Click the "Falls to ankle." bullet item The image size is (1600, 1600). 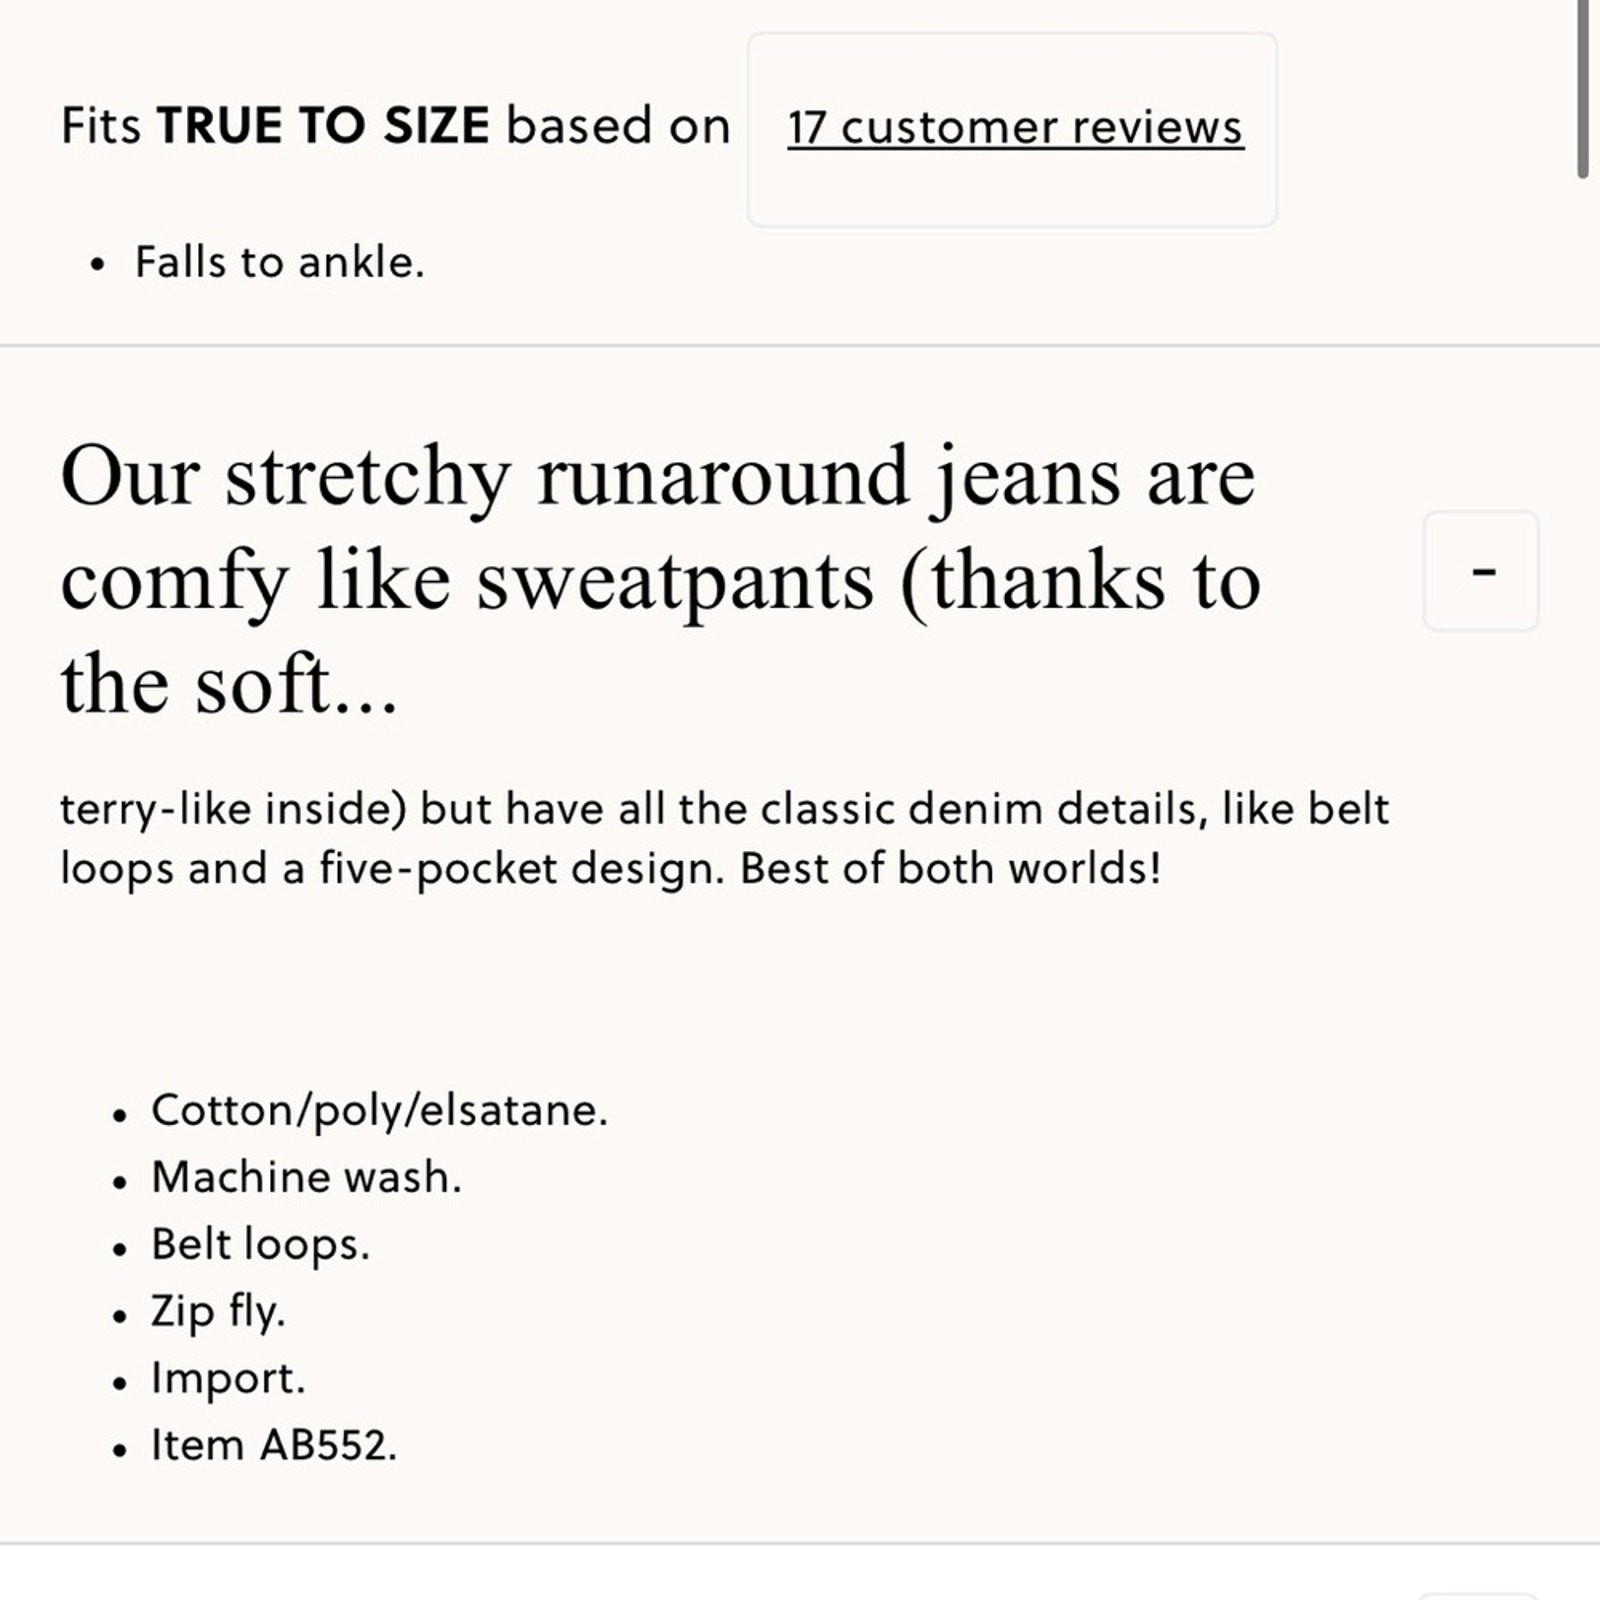point(280,263)
